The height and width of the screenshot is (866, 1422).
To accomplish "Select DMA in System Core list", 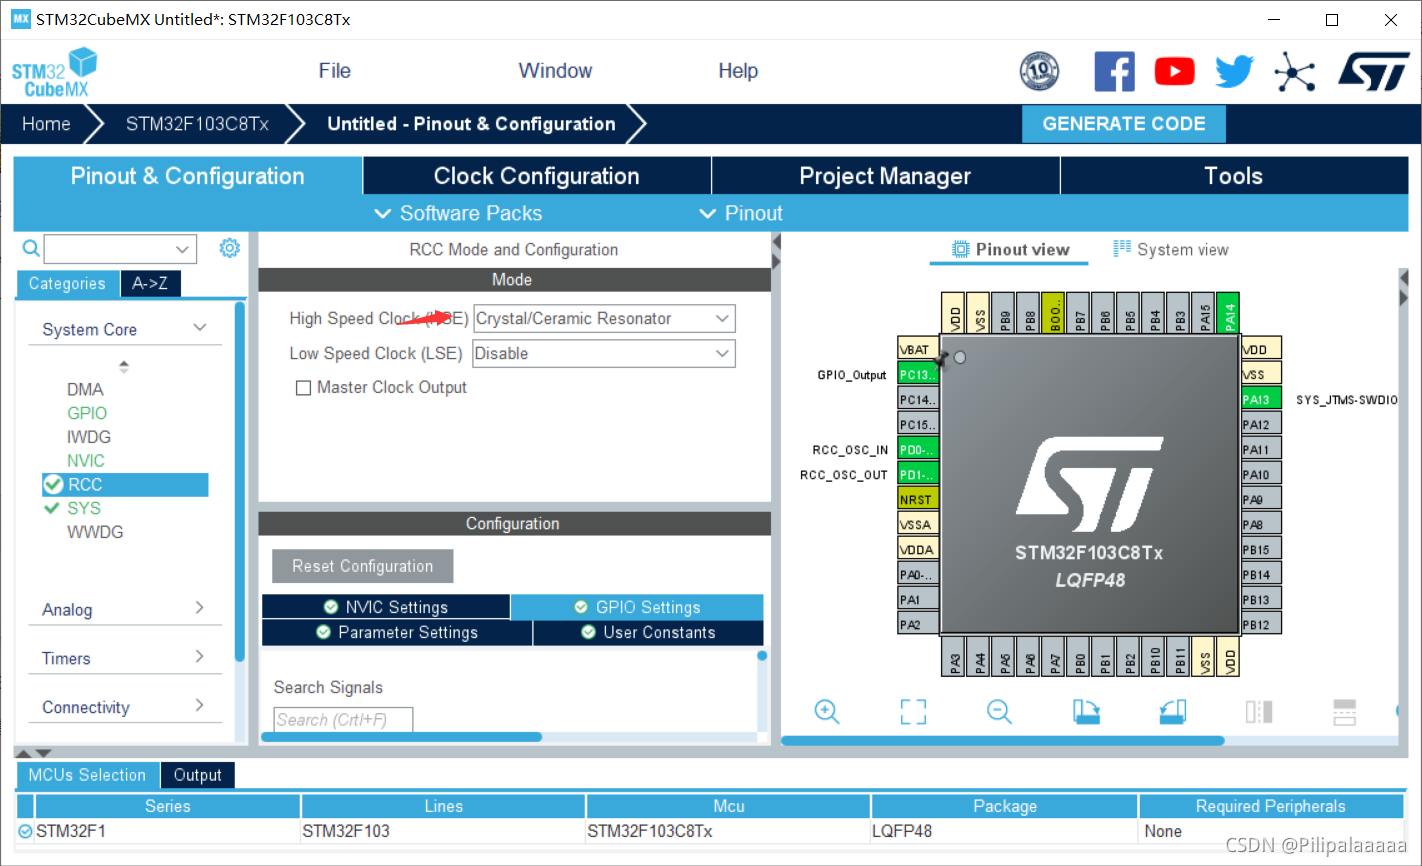I will tap(85, 389).
